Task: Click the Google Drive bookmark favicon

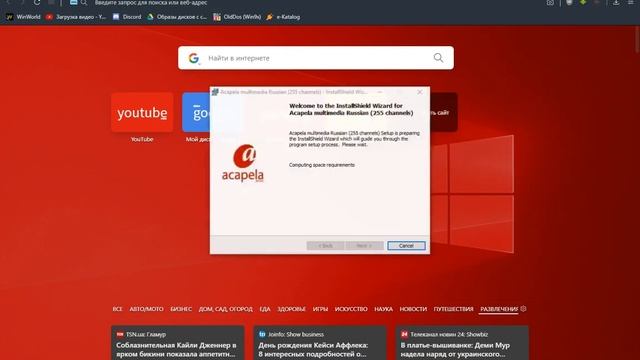Action: [151, 17]
